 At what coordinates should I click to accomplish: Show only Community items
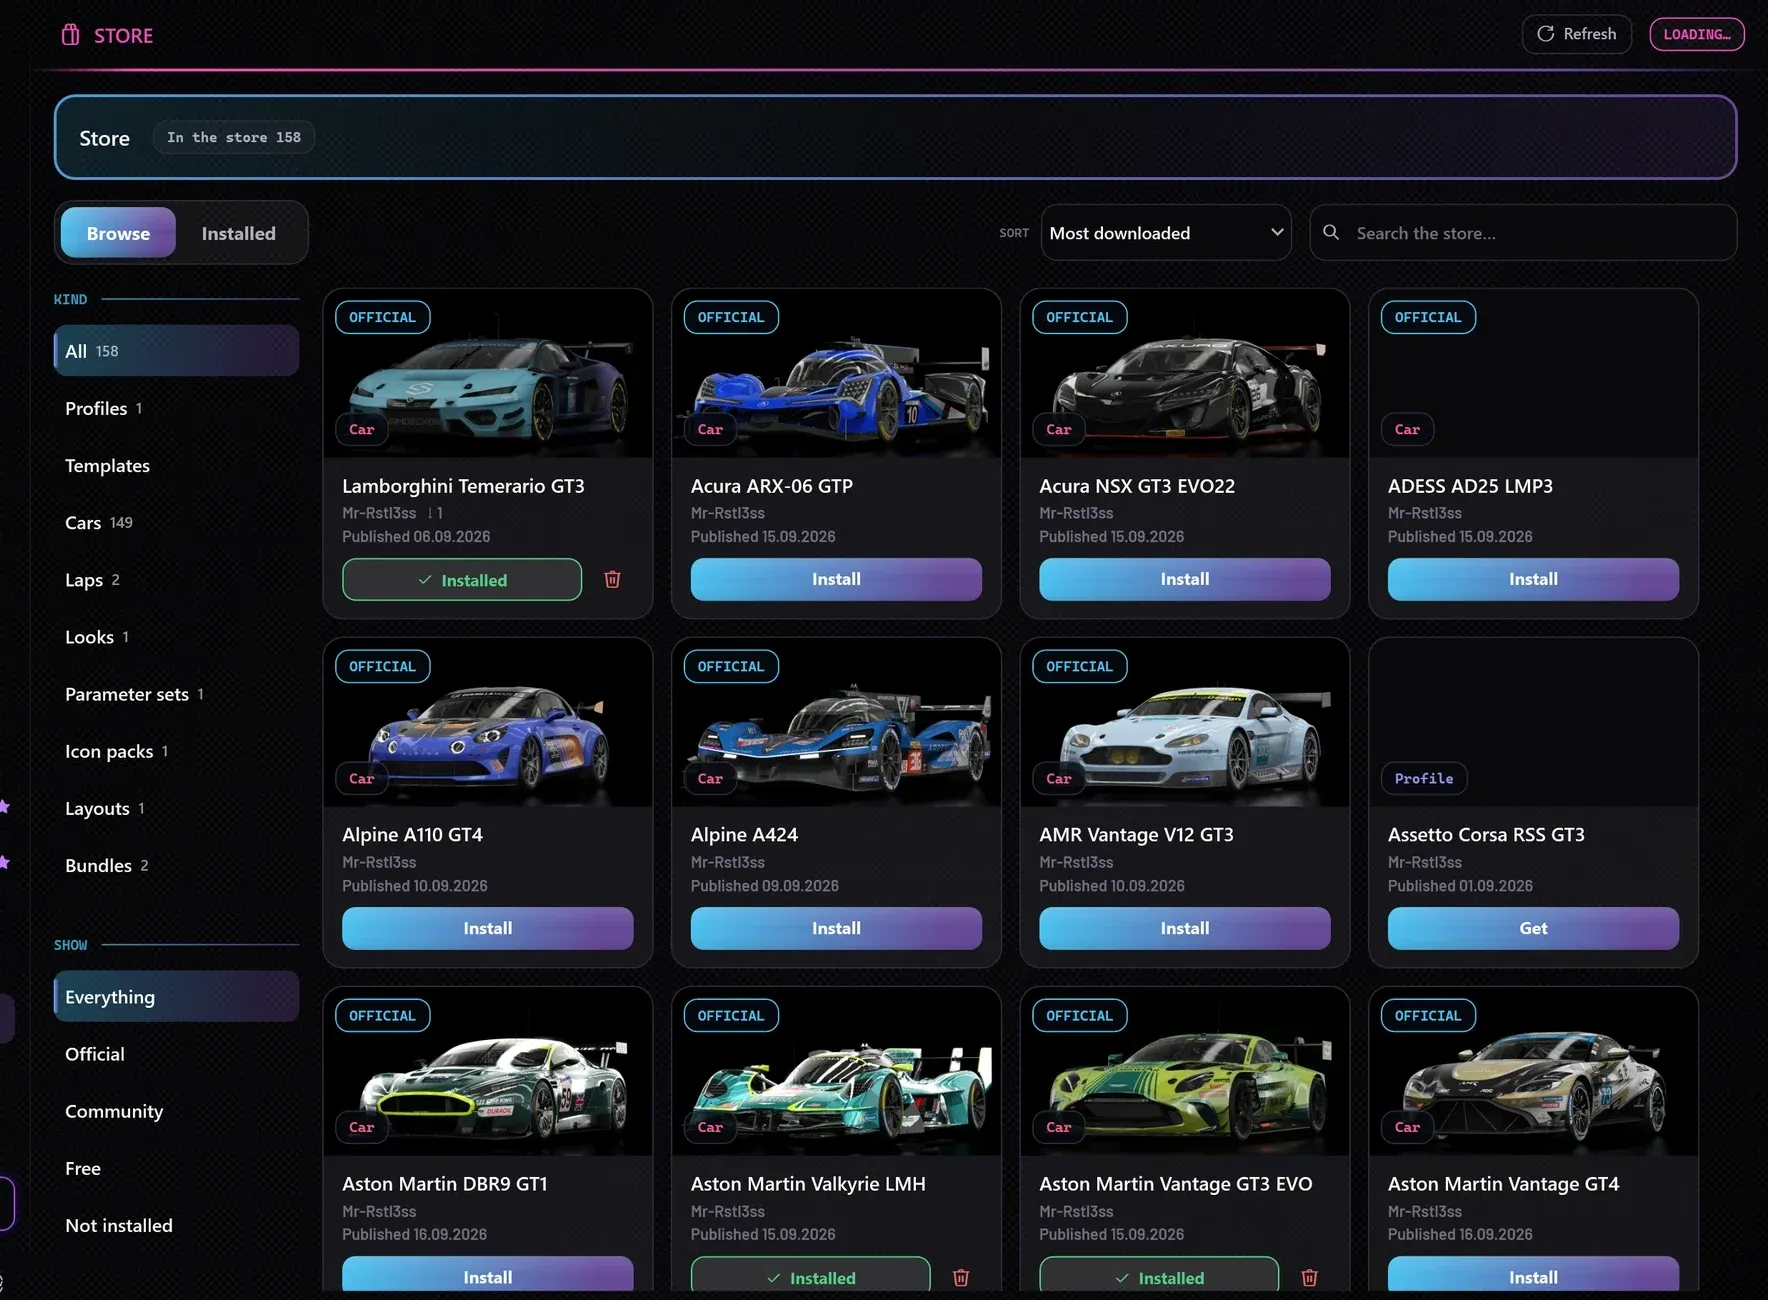(176, 1111)
